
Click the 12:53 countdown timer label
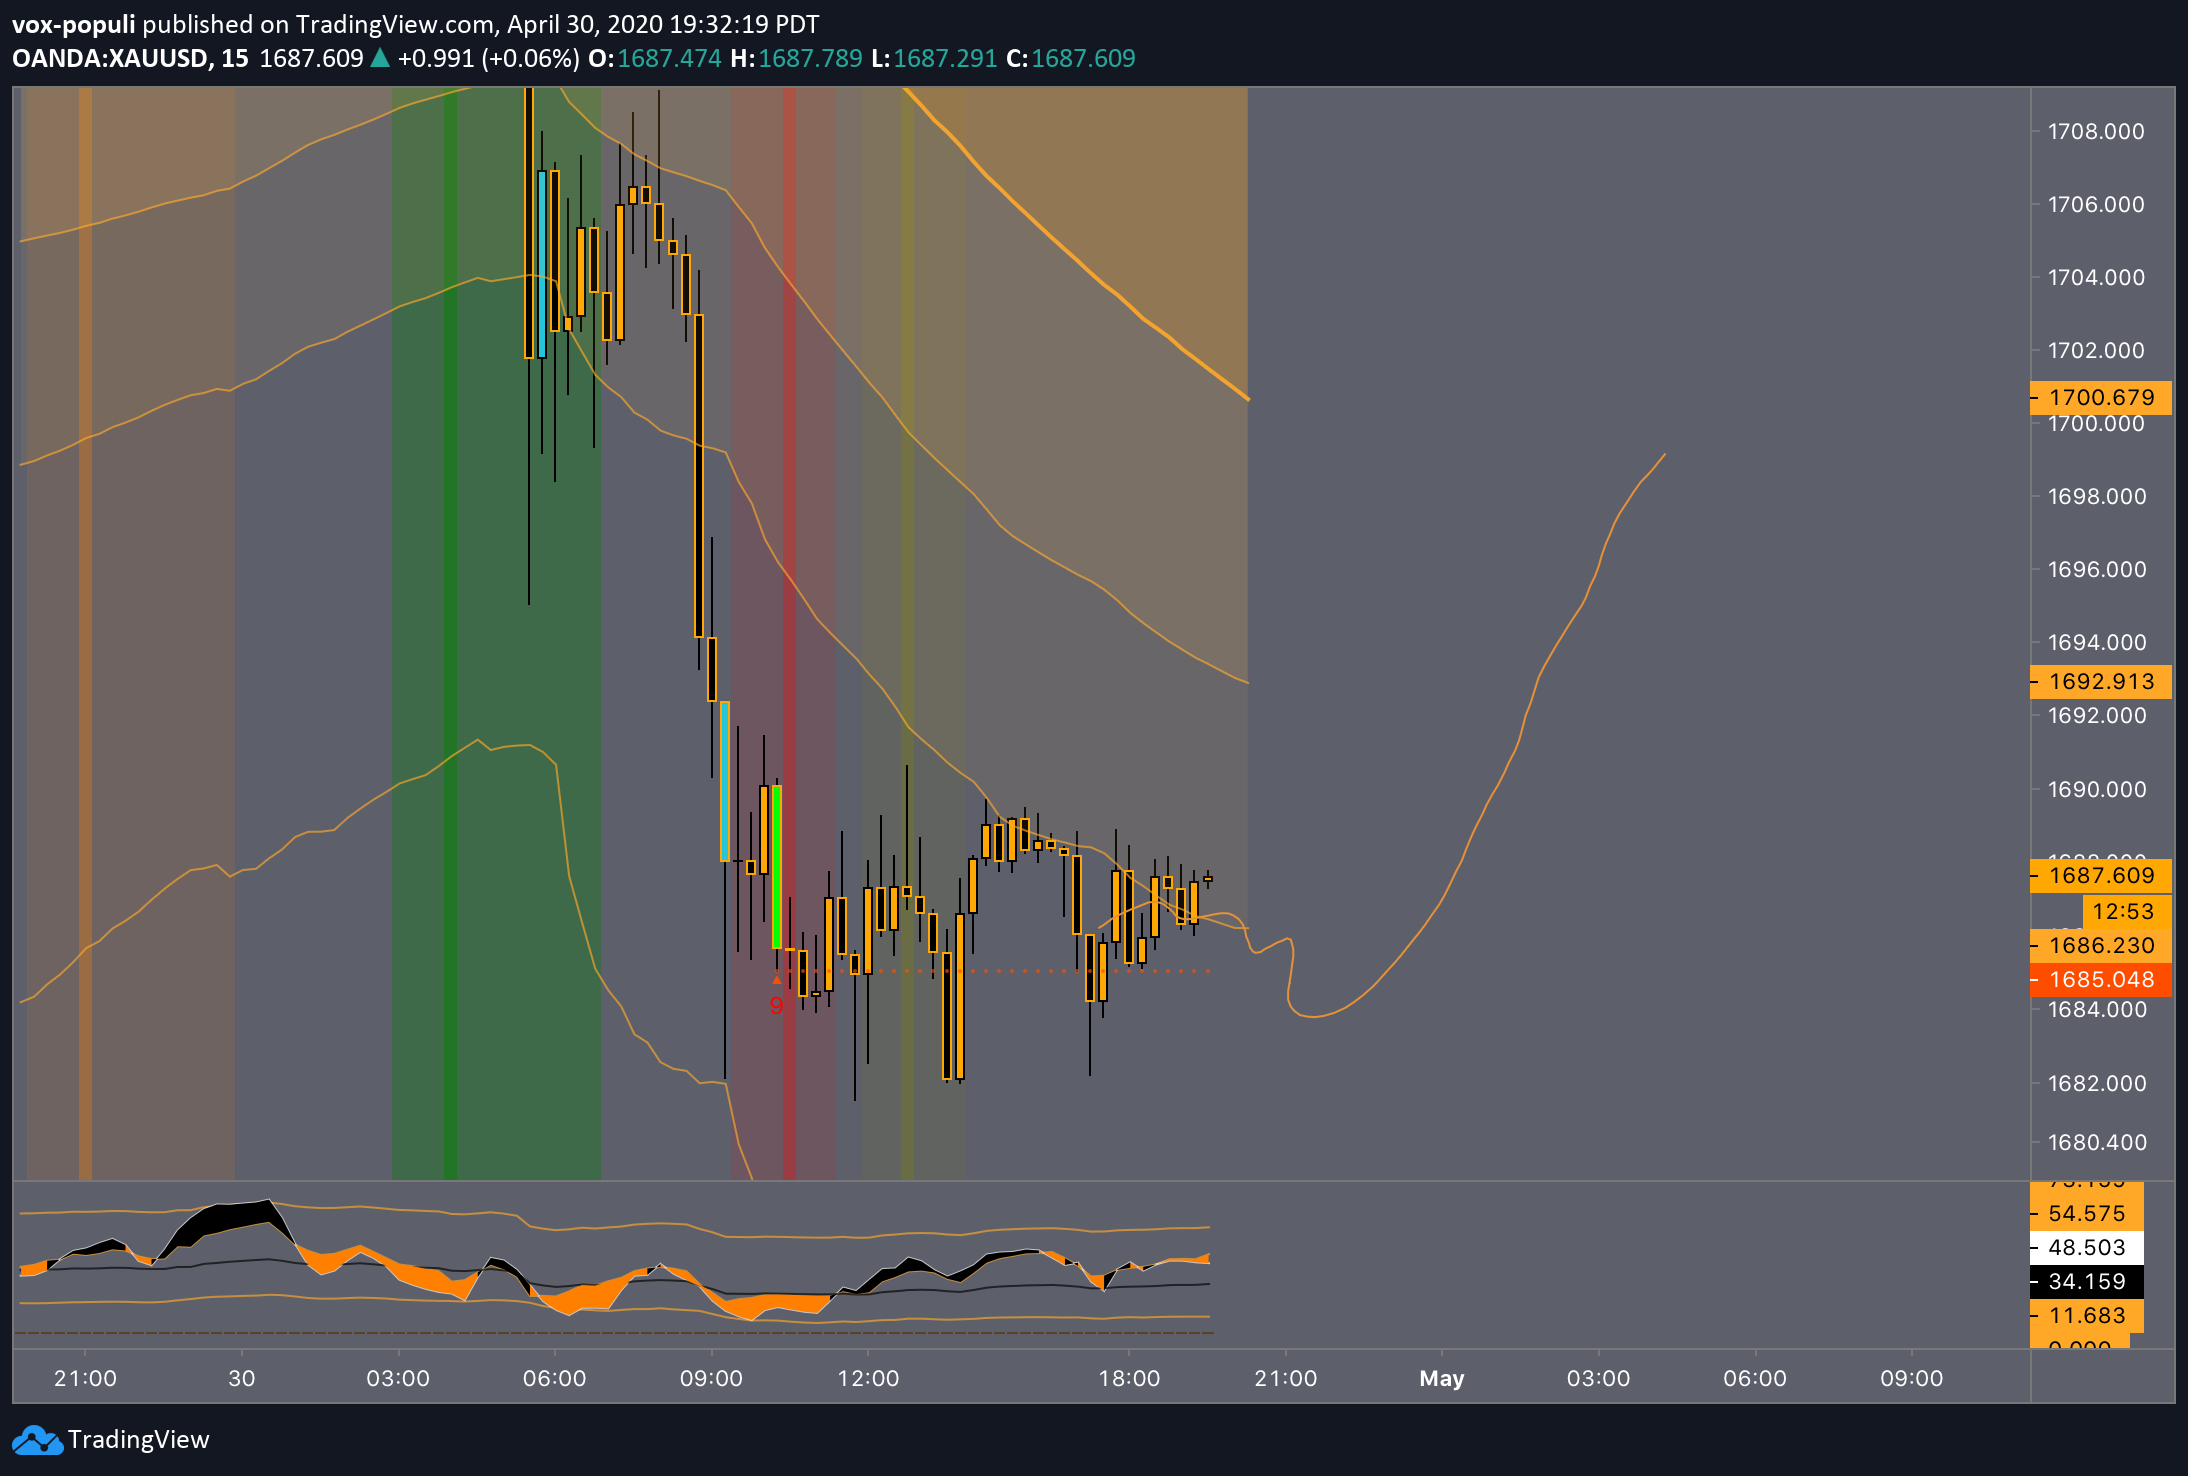click(x=2126, y=911)
